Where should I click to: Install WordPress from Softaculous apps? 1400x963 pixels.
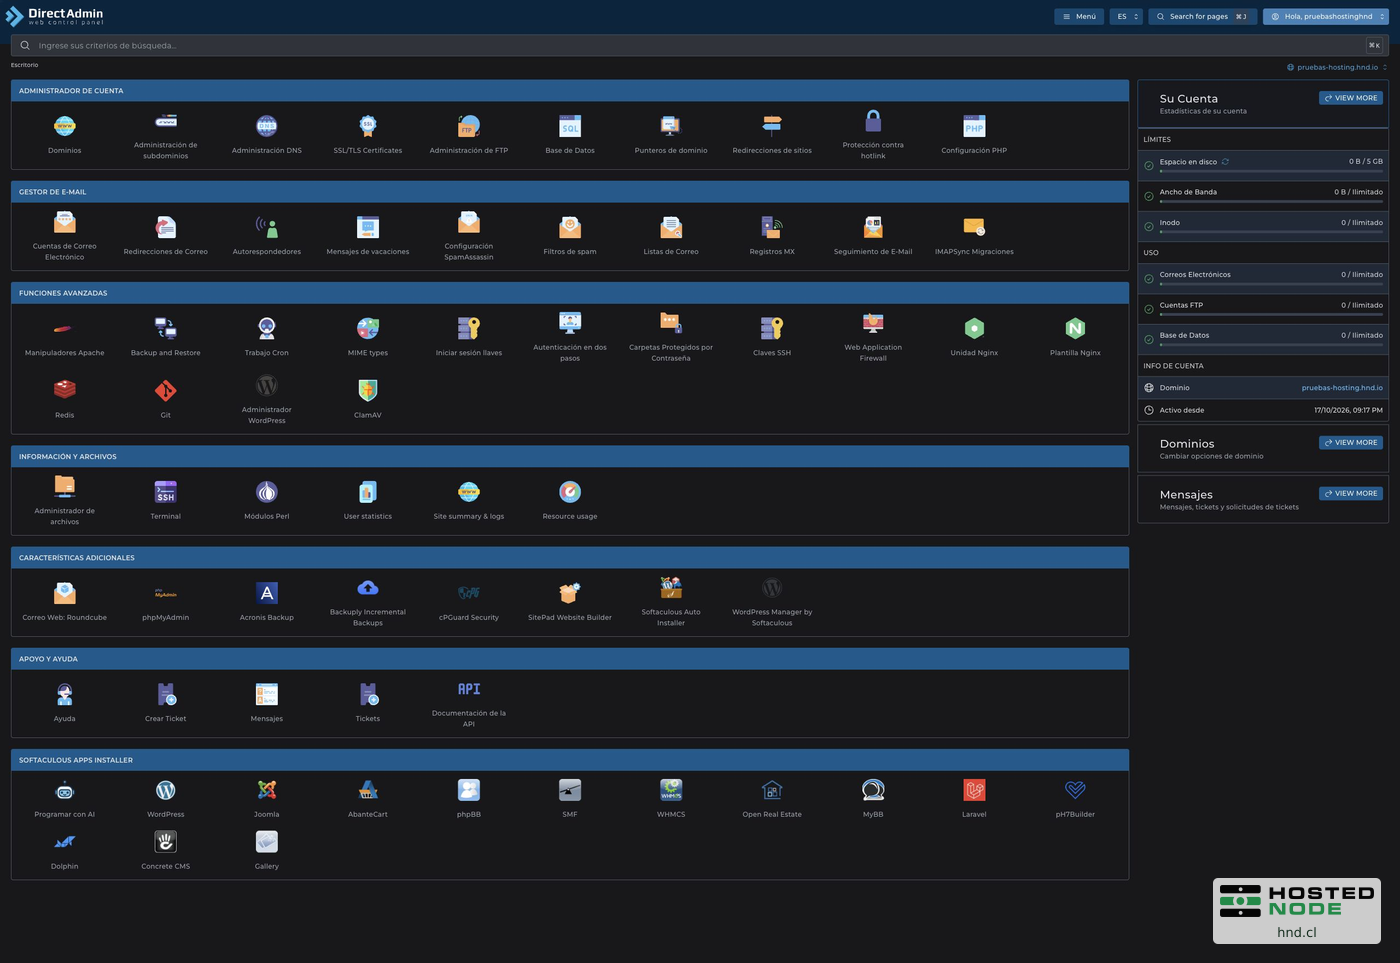click(165, 790)
